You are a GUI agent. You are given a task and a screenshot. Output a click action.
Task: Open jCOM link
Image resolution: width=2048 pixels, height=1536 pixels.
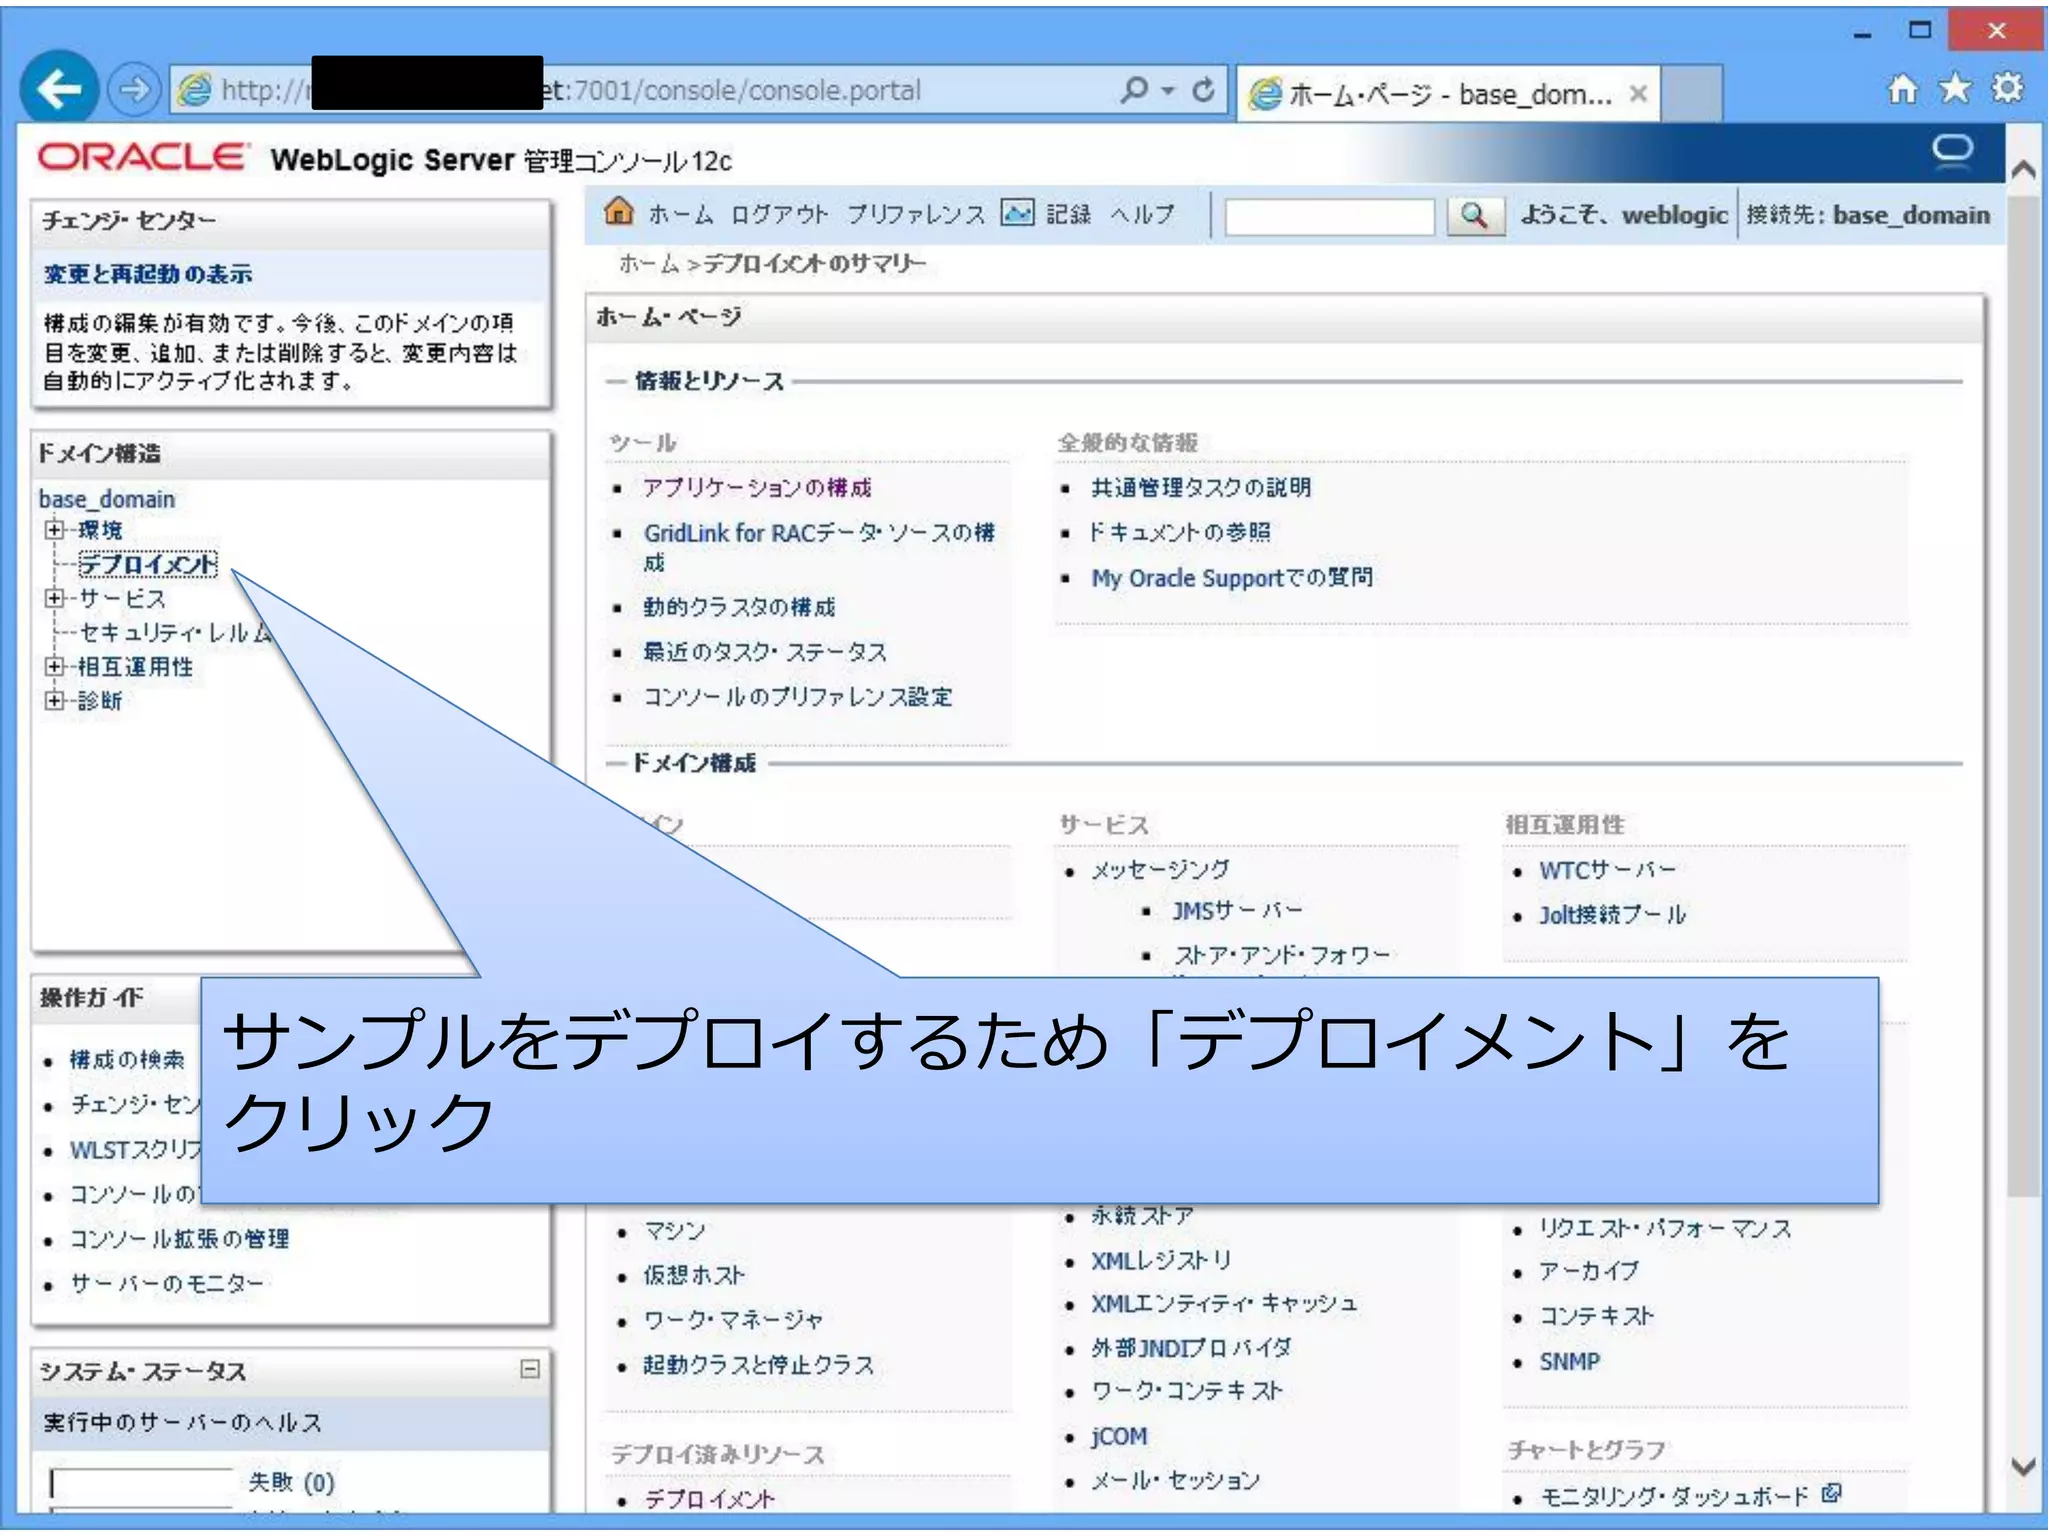coord(1119,1436)
